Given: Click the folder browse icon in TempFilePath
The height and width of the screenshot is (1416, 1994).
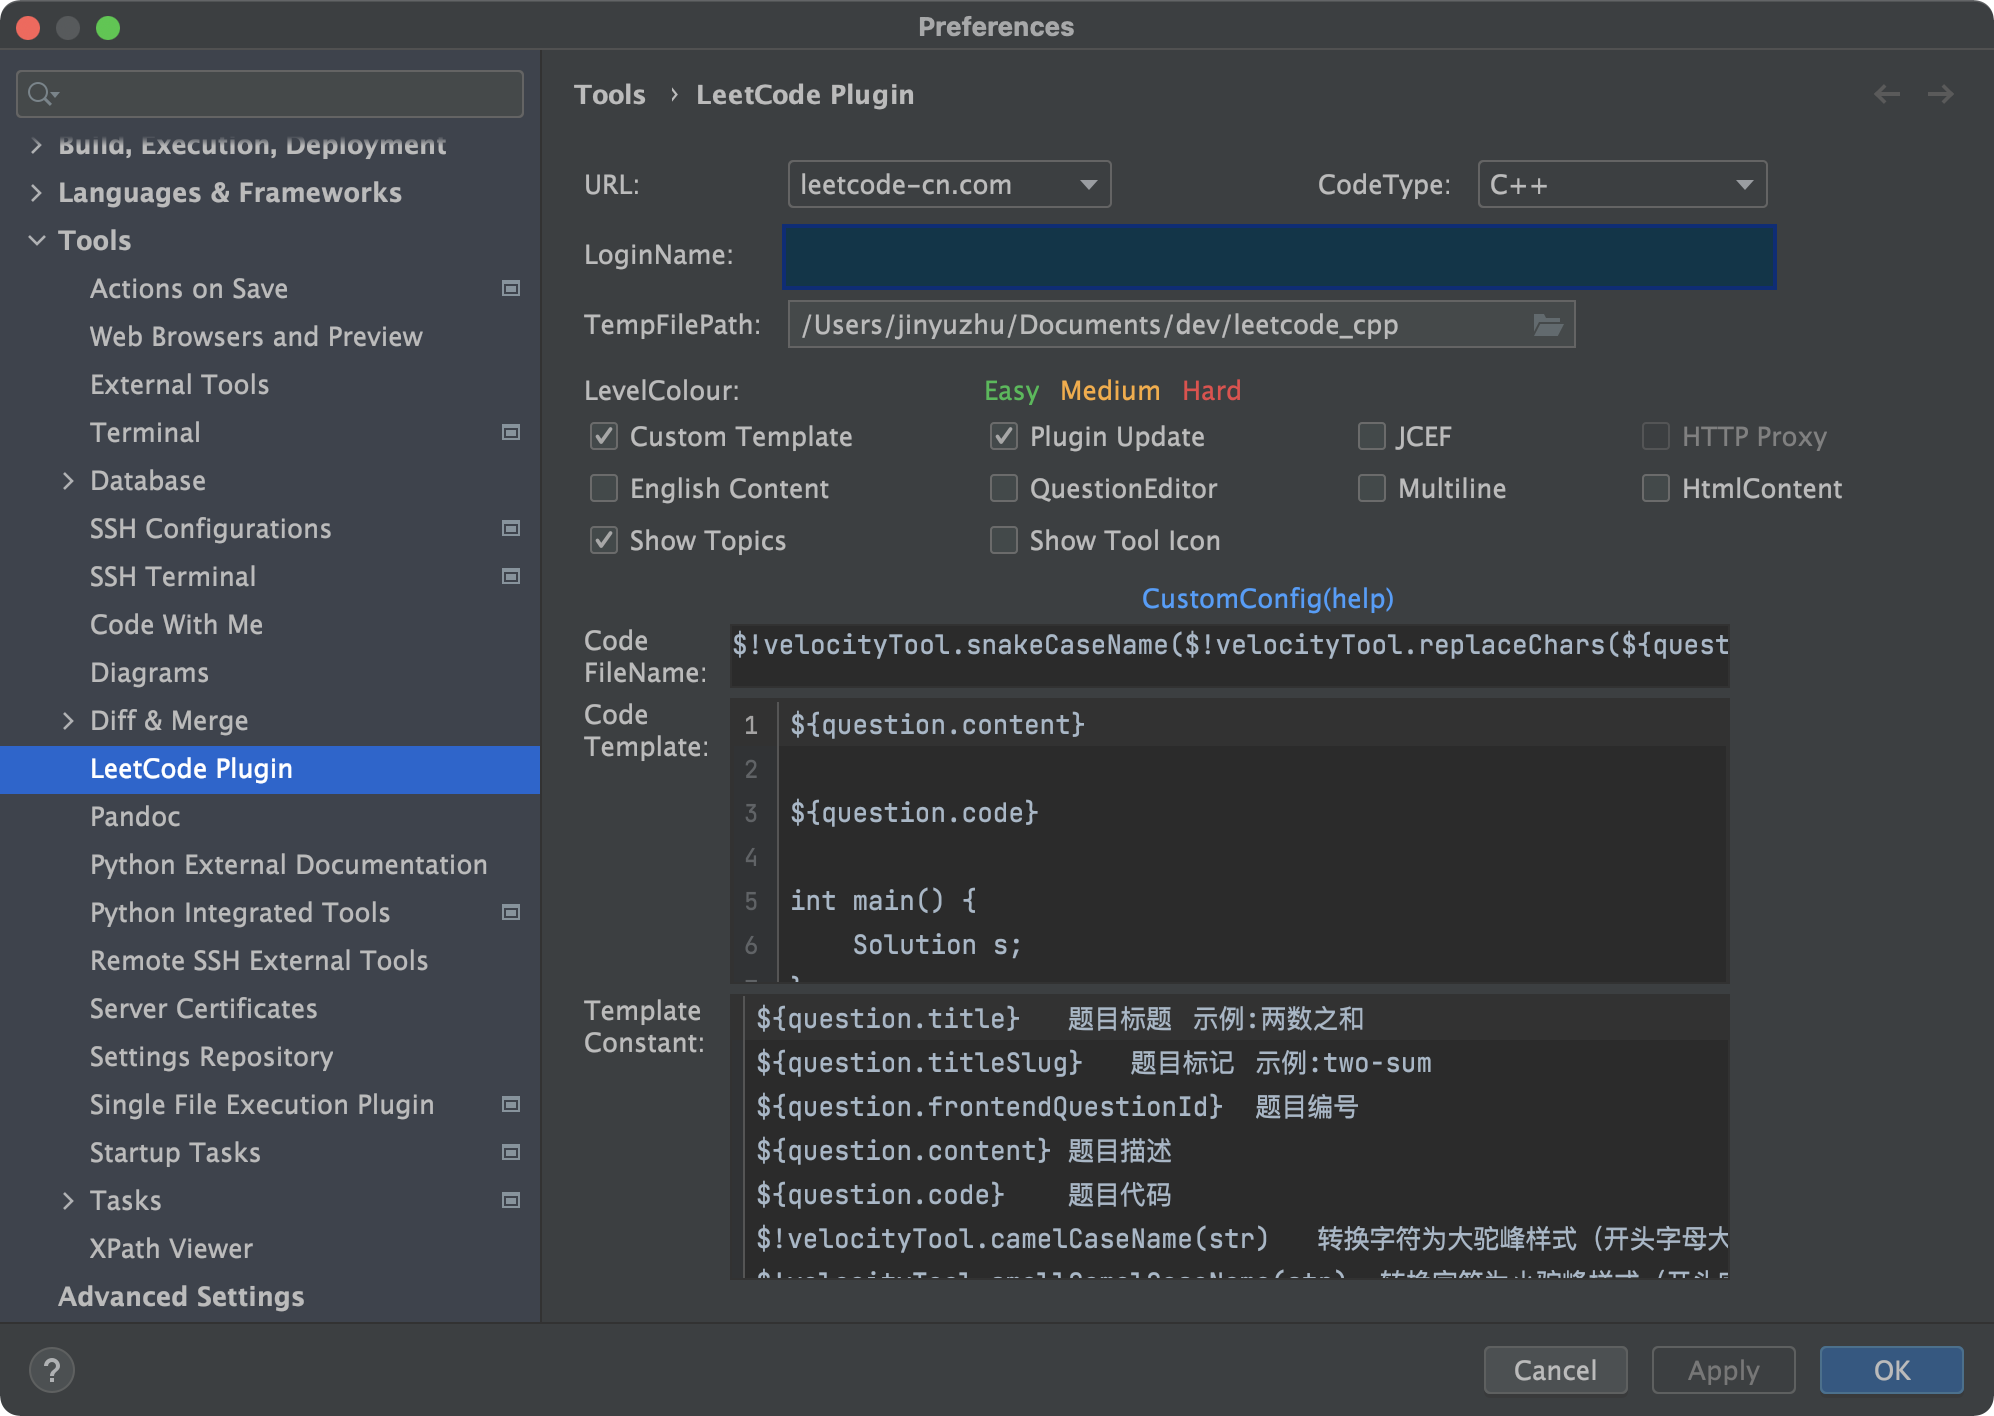Looking at the screenshot, I should click(x=1547, y=325).
